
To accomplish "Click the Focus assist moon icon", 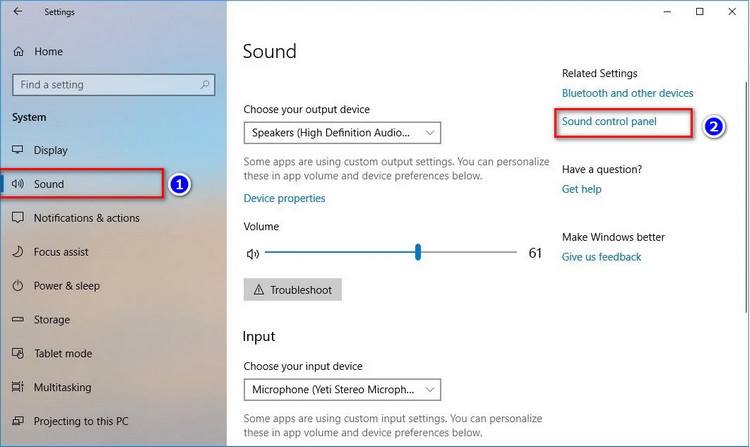I will pyautogui.click(x=18, y=251).
